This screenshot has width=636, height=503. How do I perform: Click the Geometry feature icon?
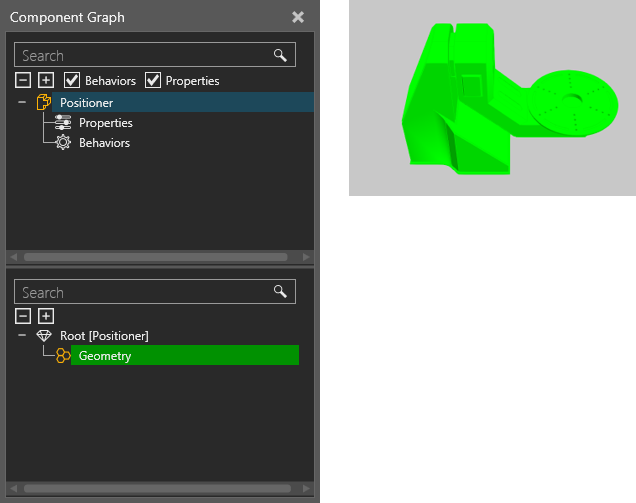click(63, 356)
